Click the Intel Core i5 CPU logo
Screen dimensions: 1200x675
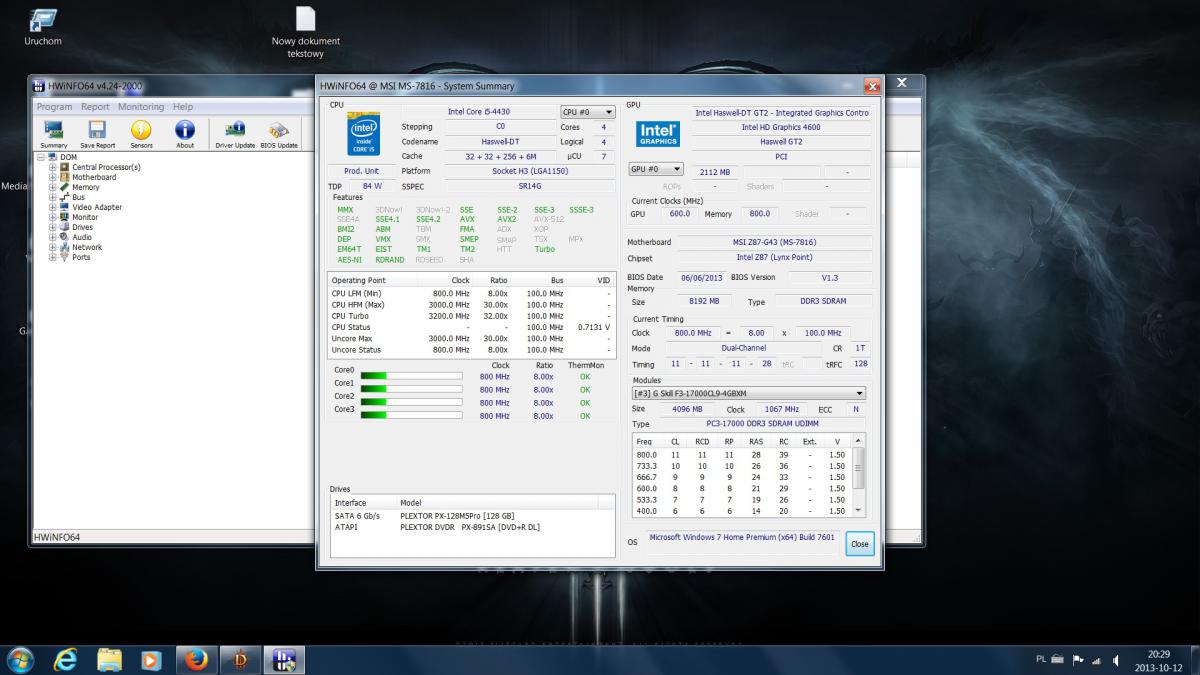(x=363, y=134)
